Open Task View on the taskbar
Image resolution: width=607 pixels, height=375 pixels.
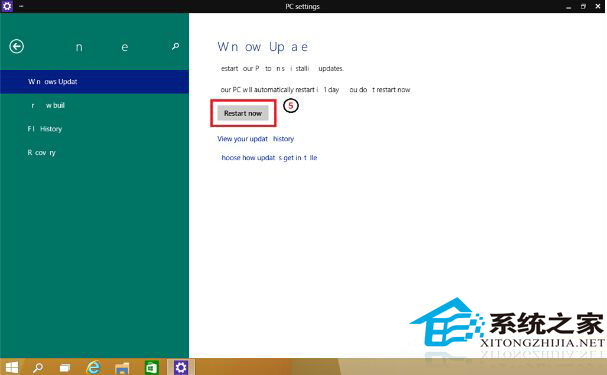(65, 367)
